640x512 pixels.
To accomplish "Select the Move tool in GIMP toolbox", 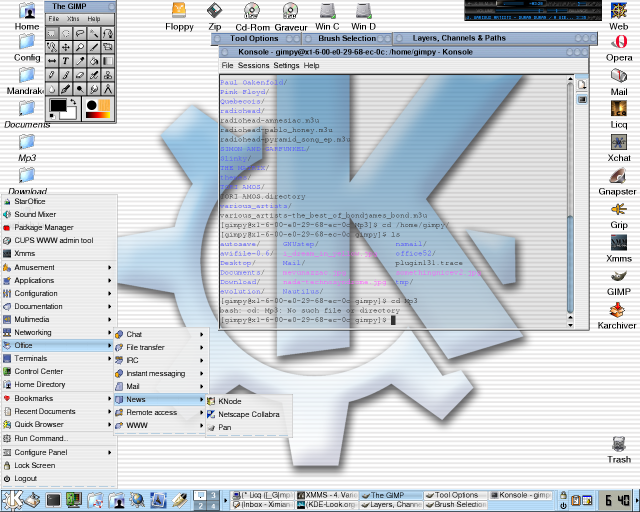I will (66, 47).
